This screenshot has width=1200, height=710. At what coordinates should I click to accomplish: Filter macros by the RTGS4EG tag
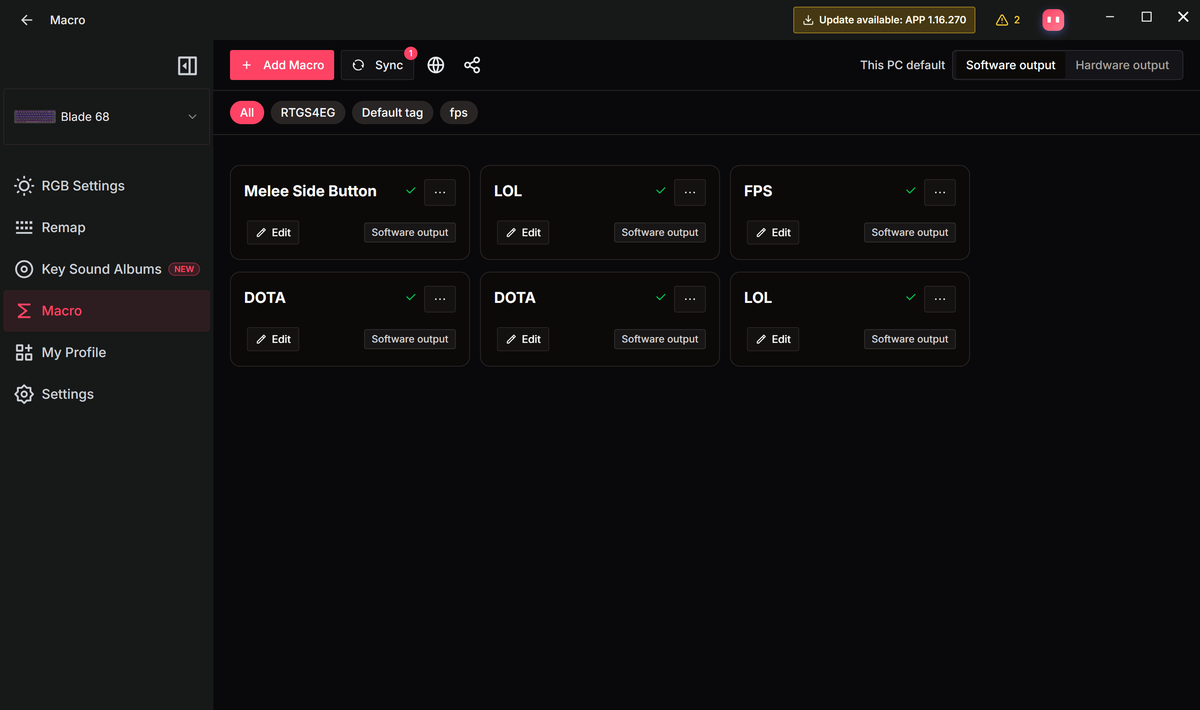coord(308,113)
